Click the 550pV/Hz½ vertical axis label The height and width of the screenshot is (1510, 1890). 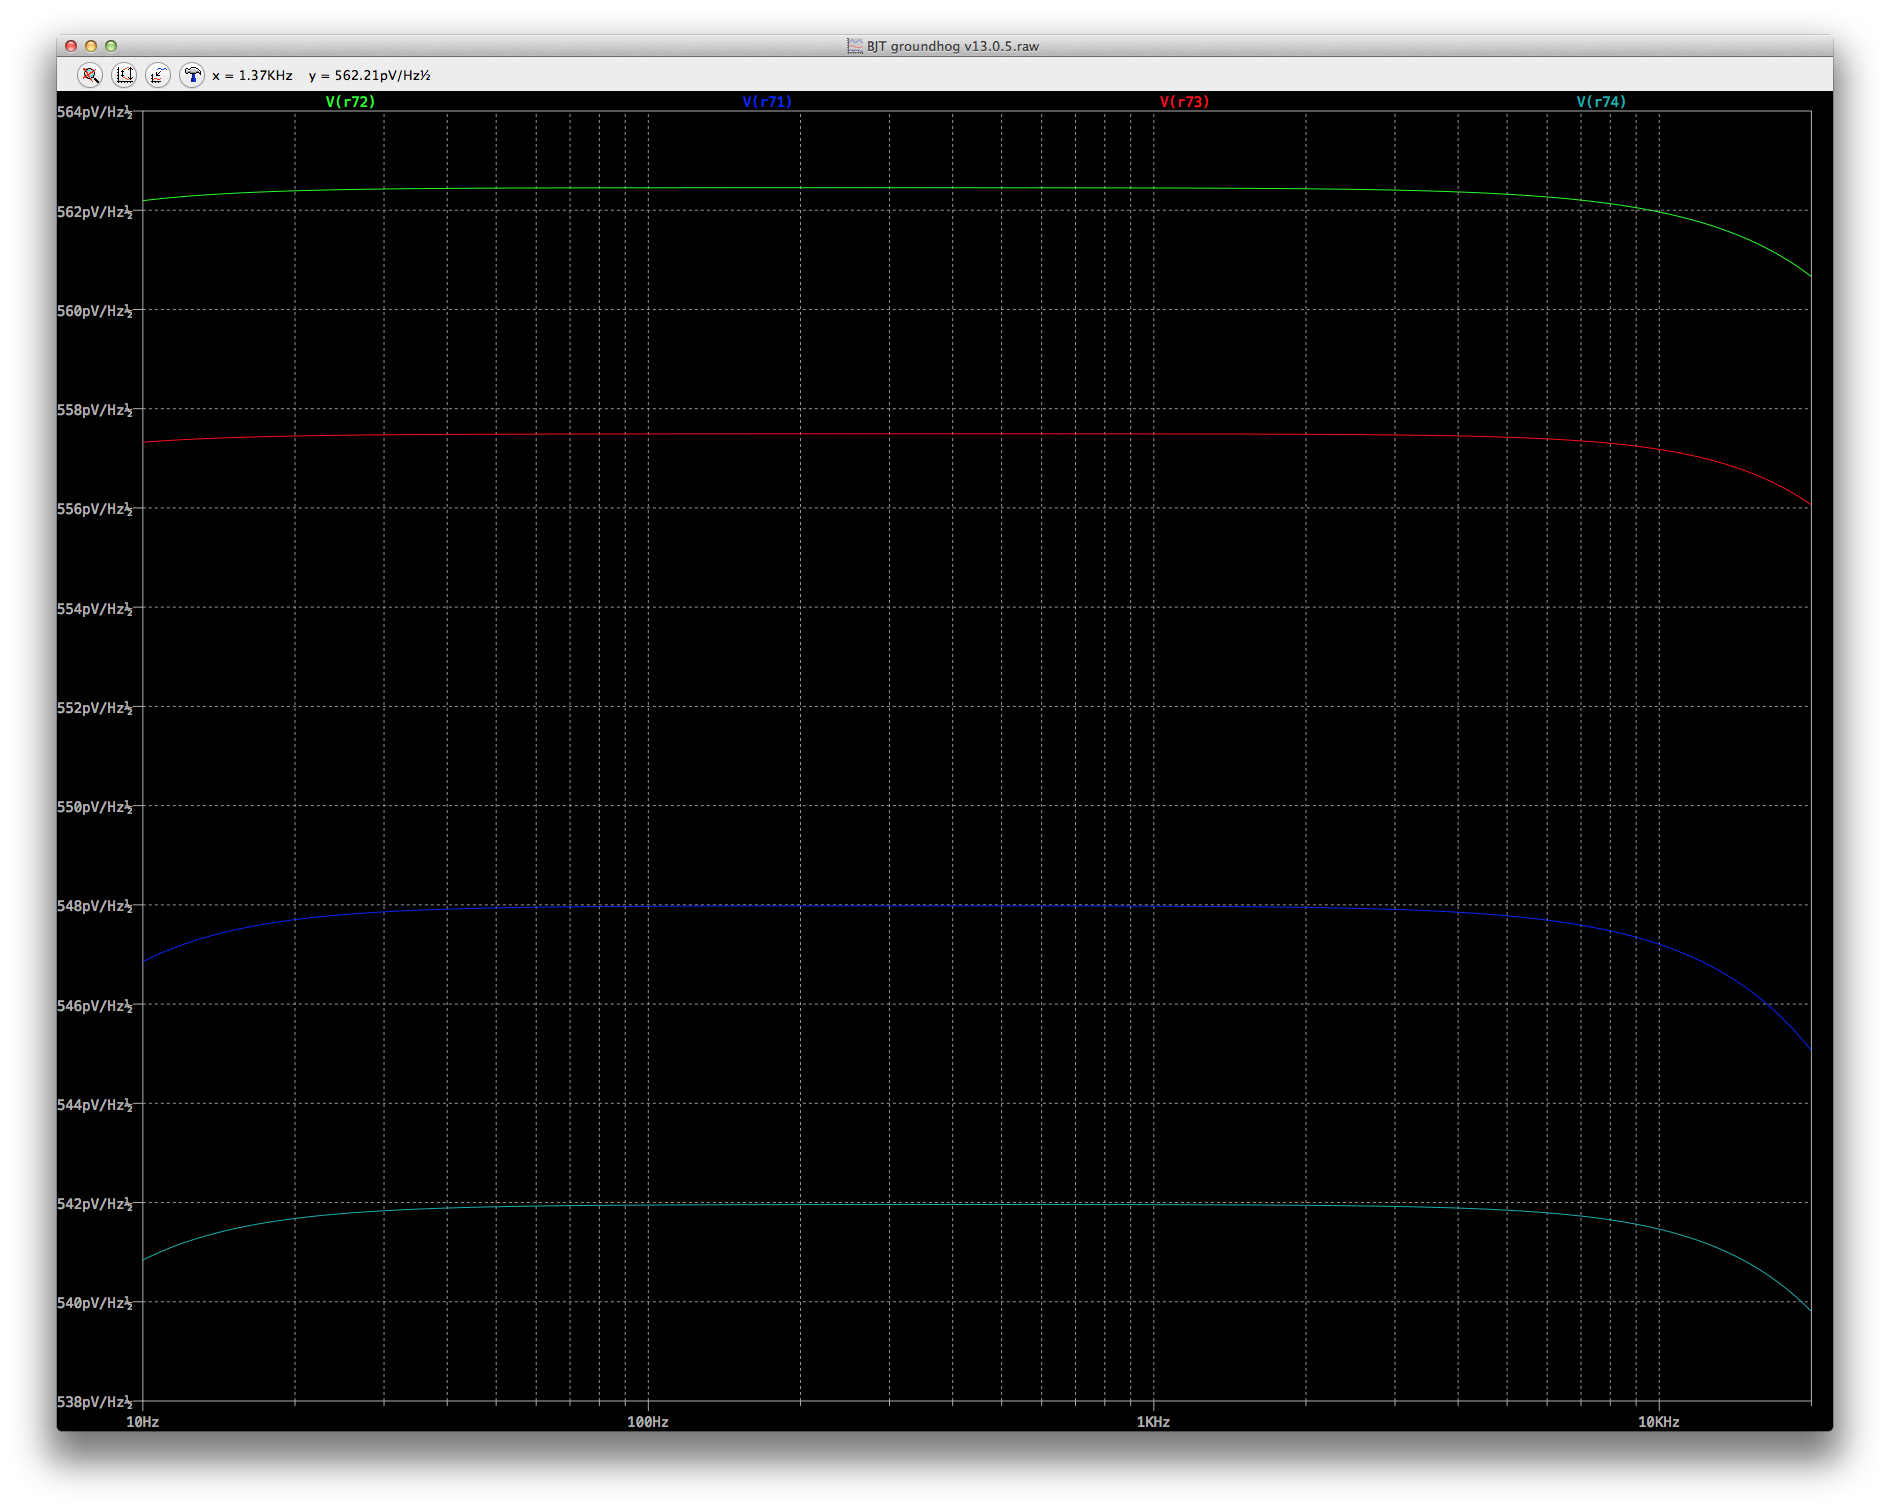[95, 807]
